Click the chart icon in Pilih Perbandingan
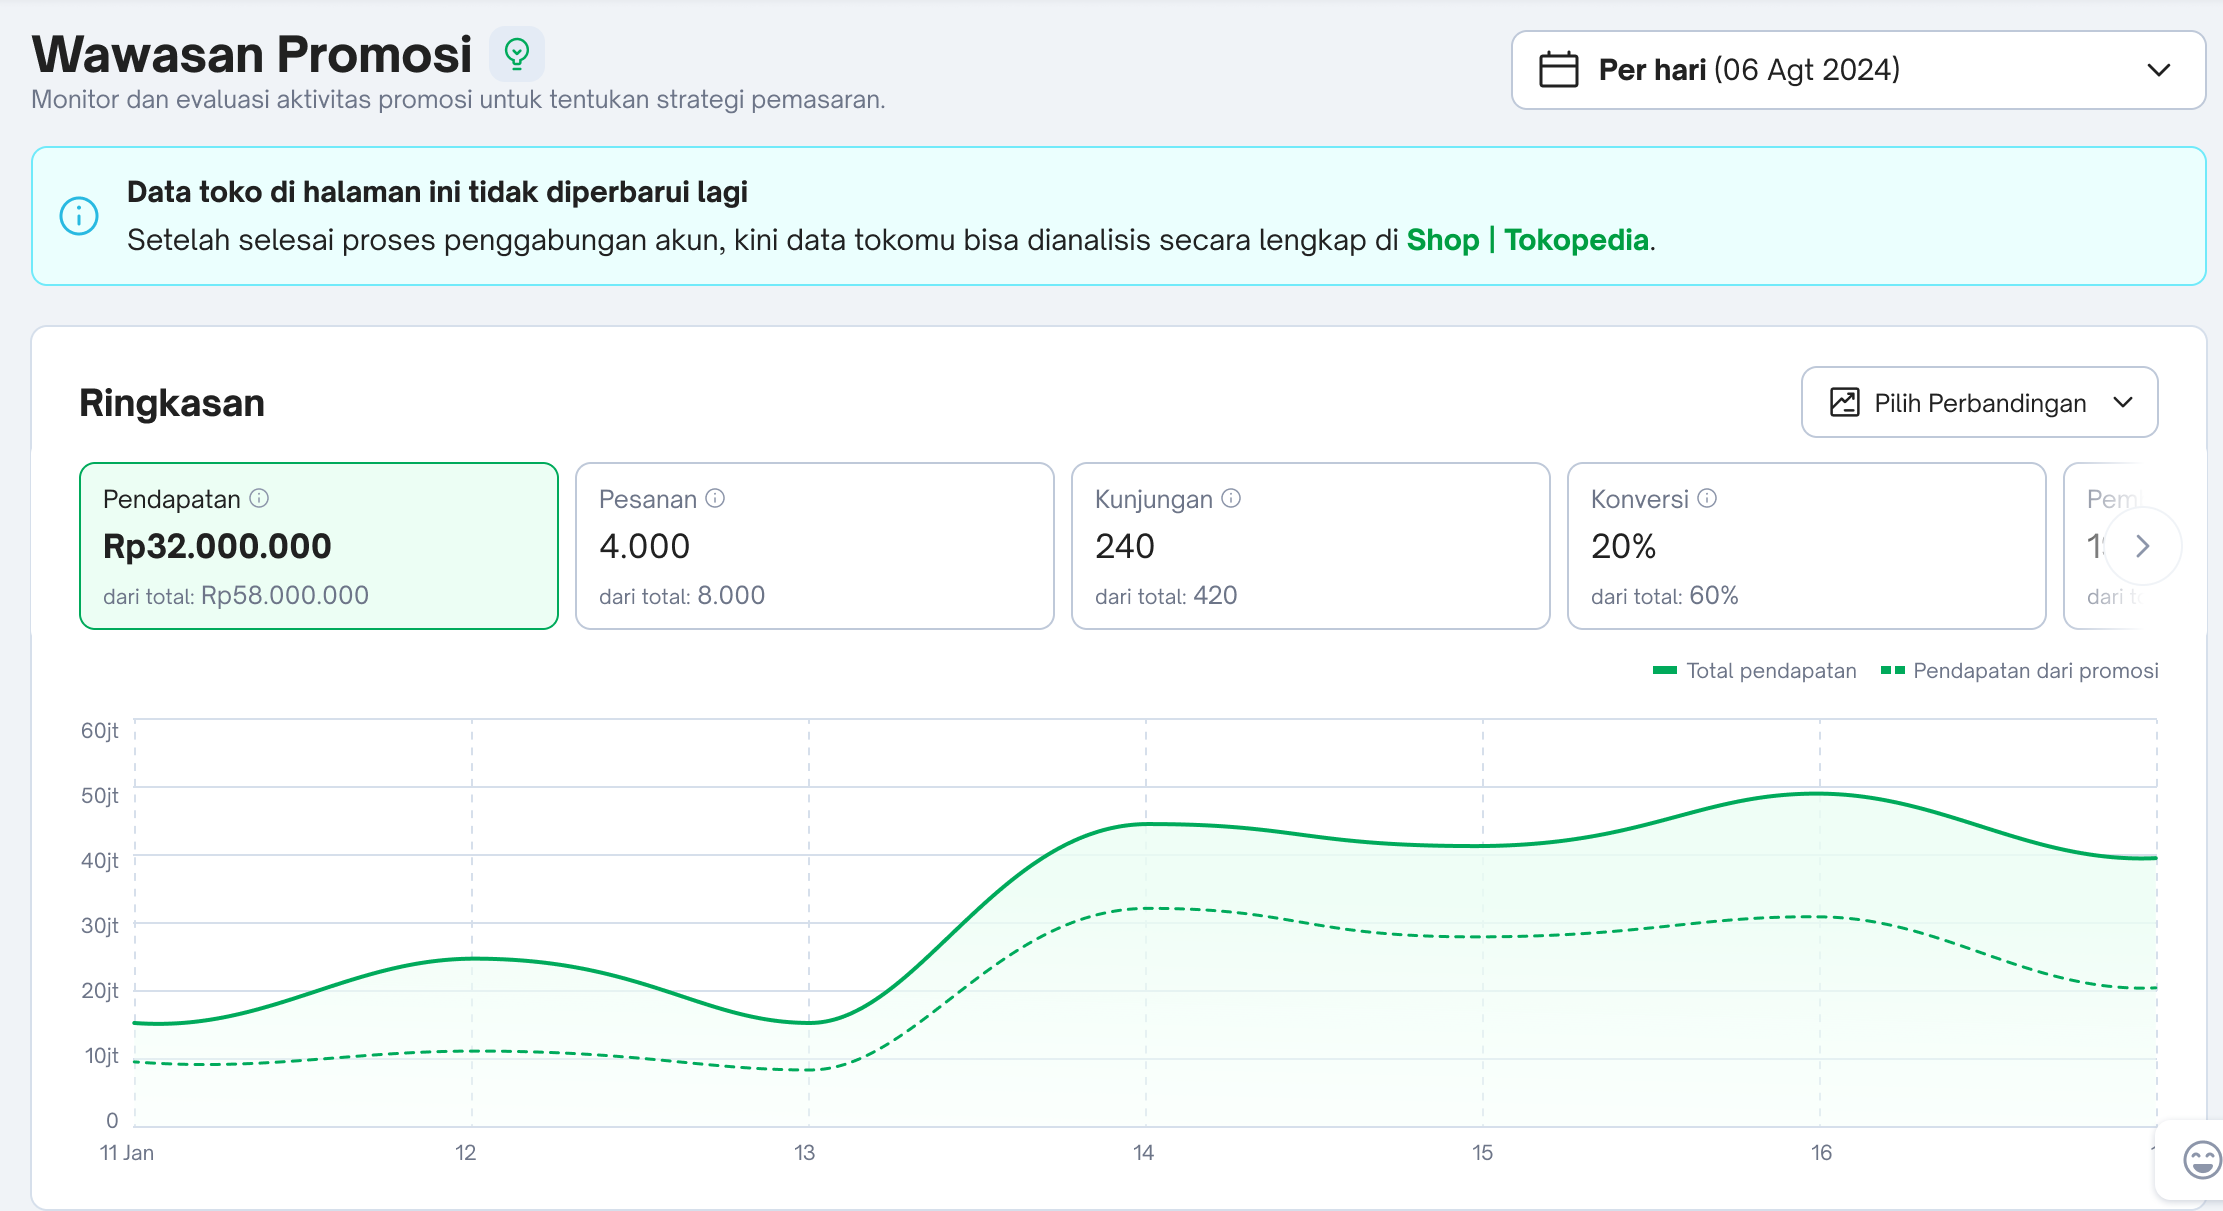Screen dimensions: 2223x1211 (x=1844, y=402)
